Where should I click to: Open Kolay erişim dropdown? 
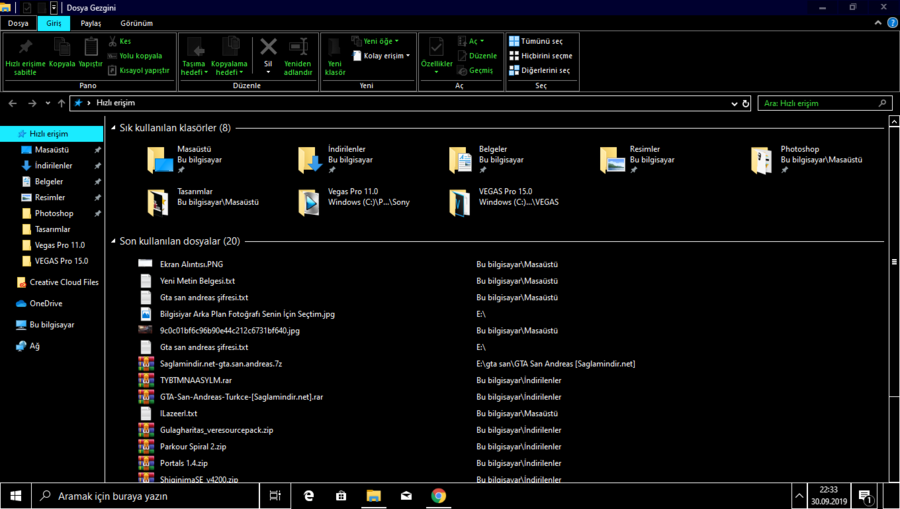pyautogui.click(x=381, y=56)
